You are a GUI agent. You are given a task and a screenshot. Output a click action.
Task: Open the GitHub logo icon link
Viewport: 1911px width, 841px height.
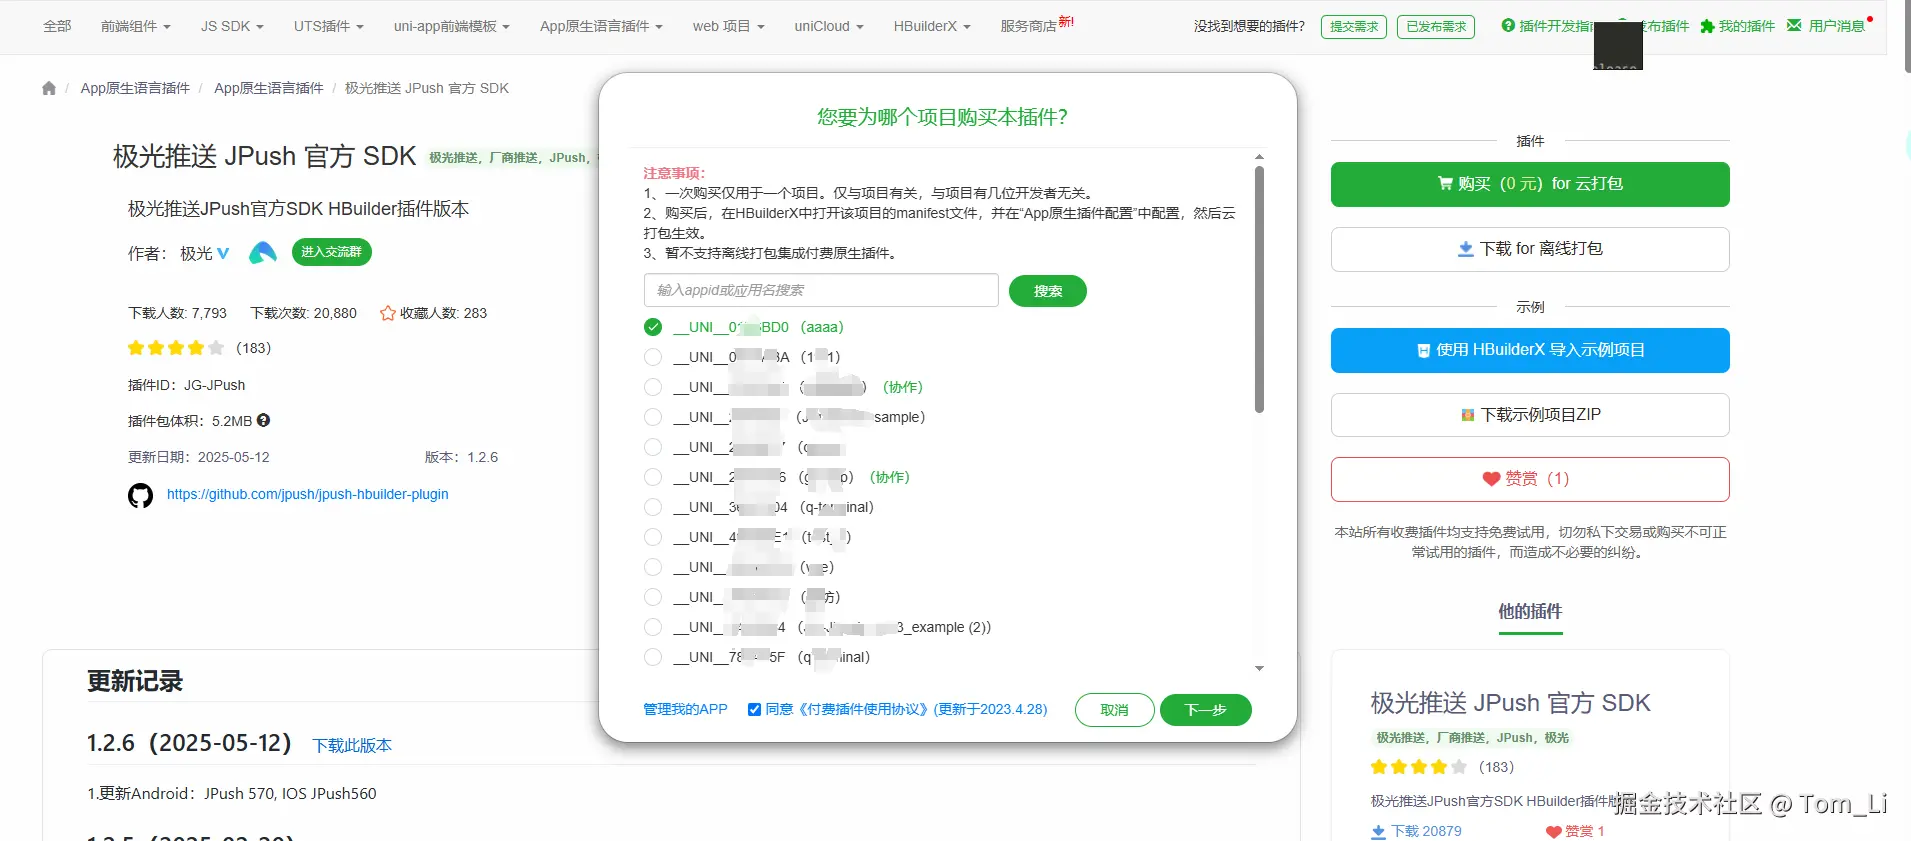(140, 495)
